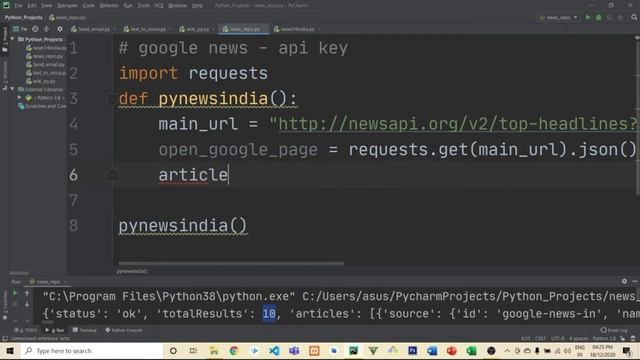Open the Task View taskbar icon
The width and height of the screenshot is (640, 360).
point(193,351)
